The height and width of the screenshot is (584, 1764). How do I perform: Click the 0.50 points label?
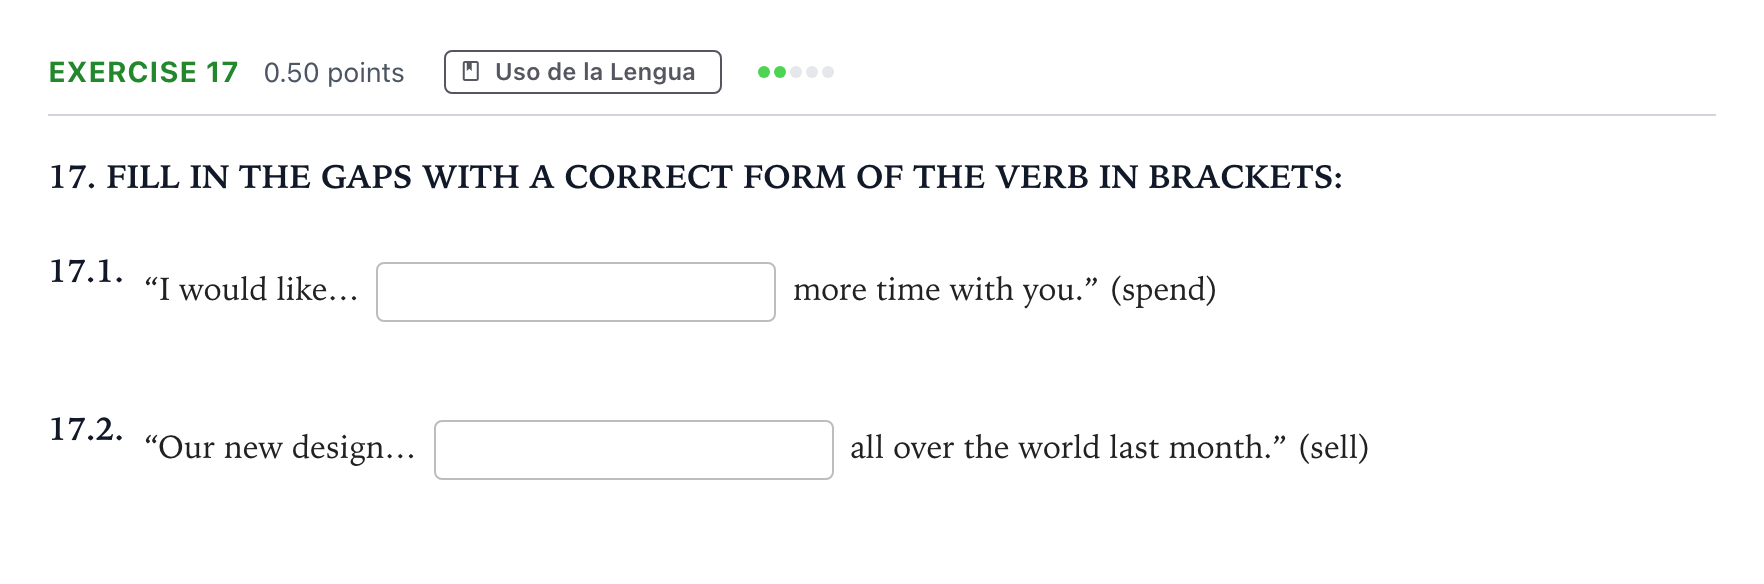click(334, 73)
